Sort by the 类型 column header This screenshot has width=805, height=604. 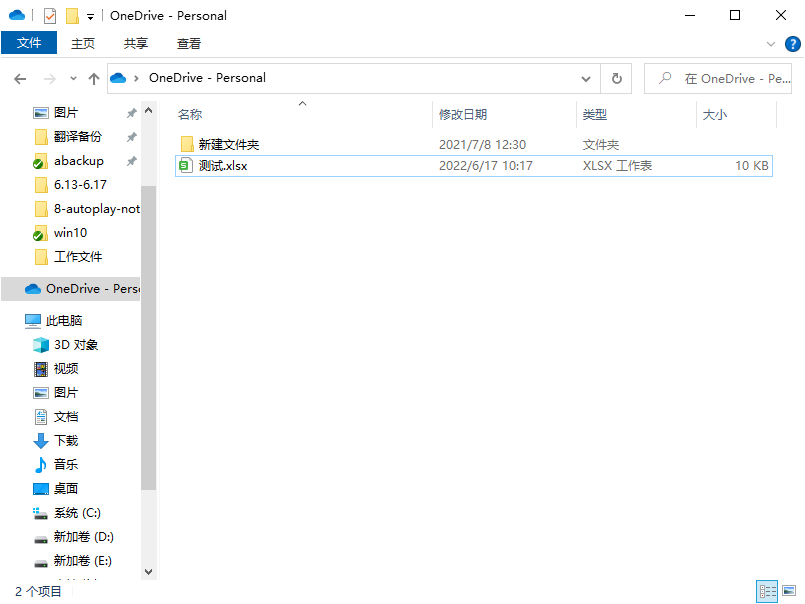tap(595, 115)
